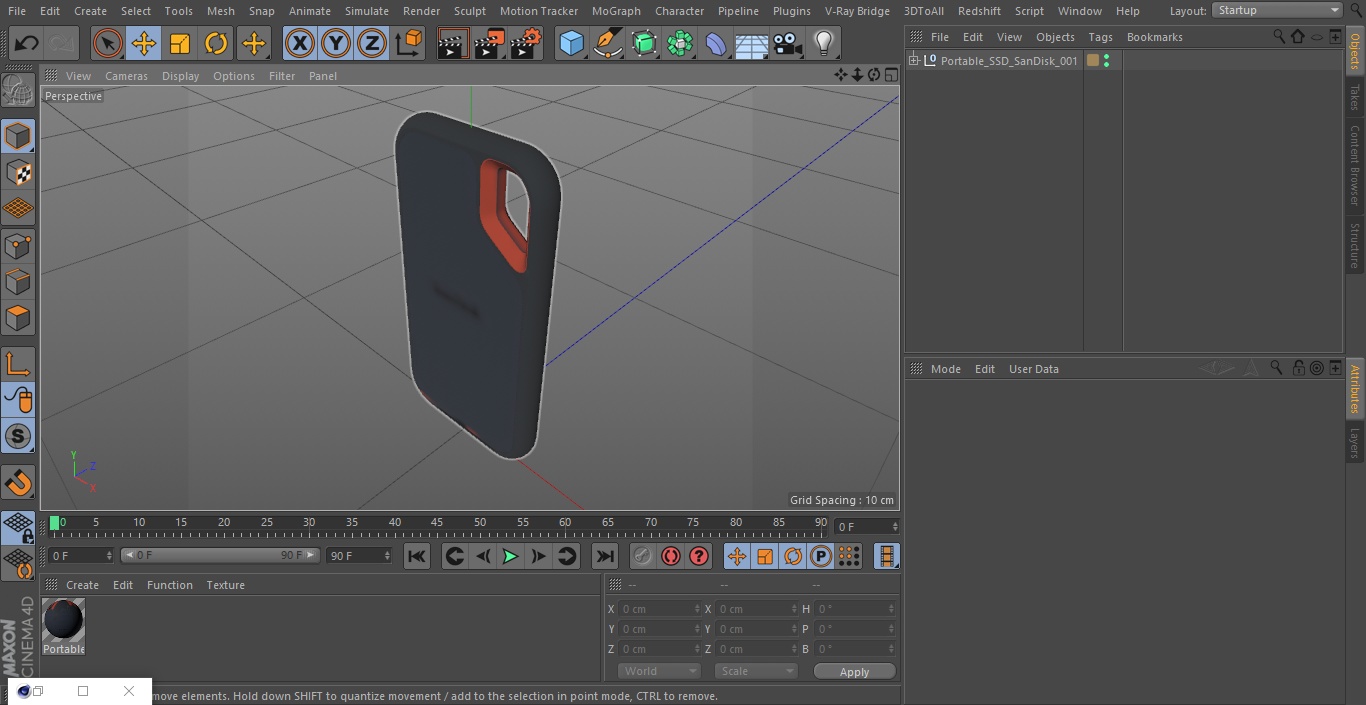Open the timeline window film icon
Viewport: 1366px width, 705px height.
click(x=886, y=556)
